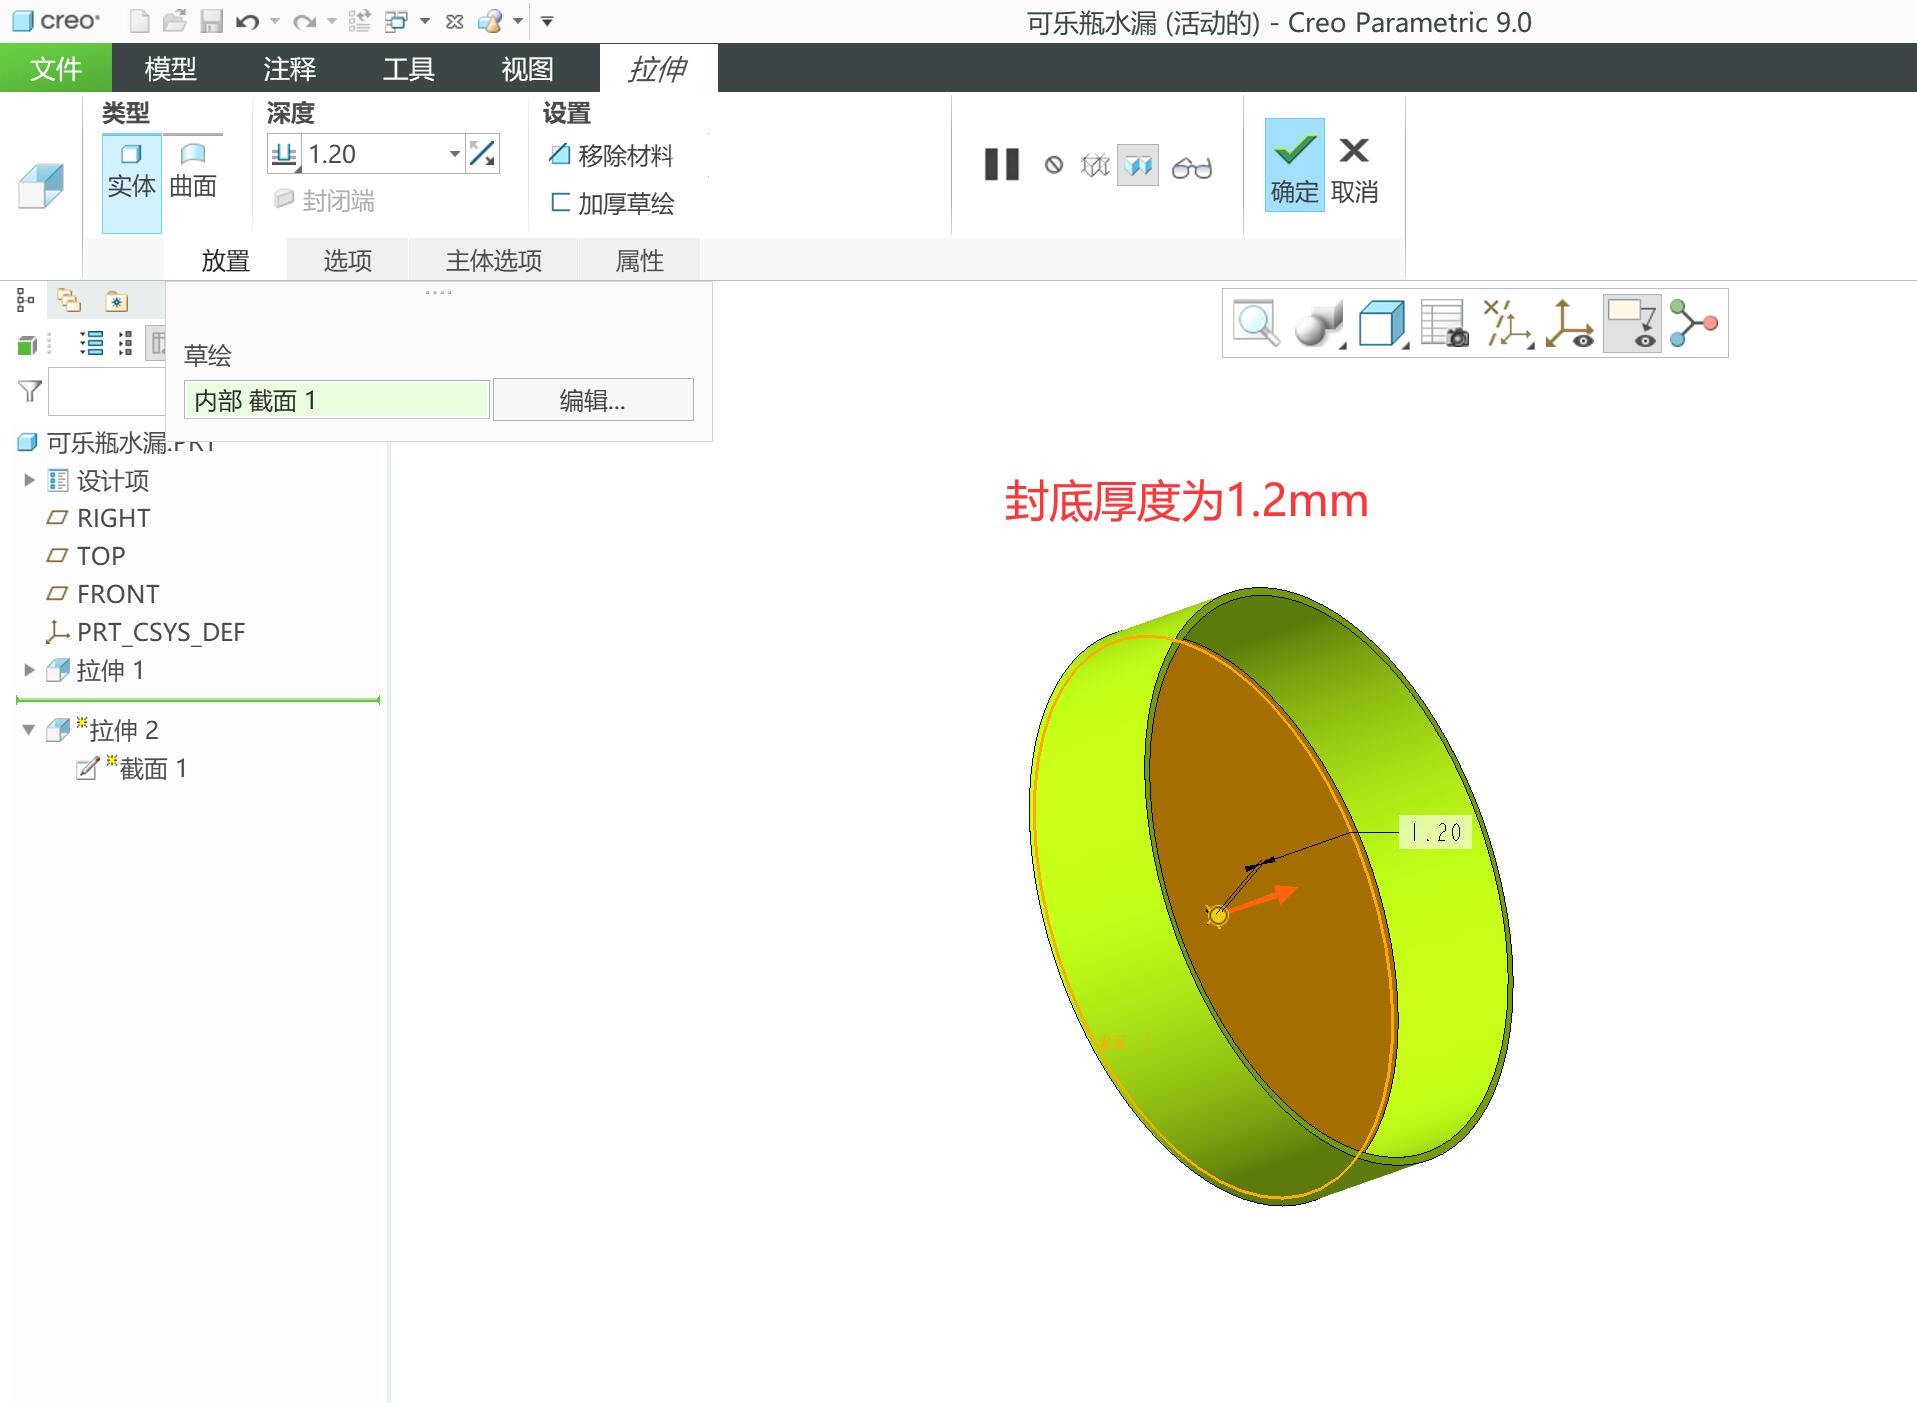Open the windows list dropdown arrow
The height and width of the screenshot is (1403, 1917).
coord(425,21)
